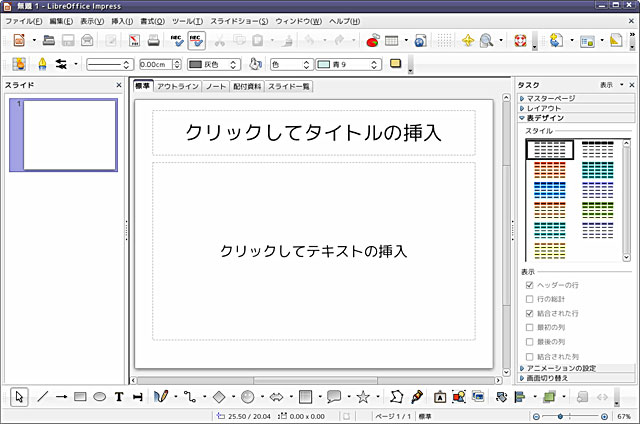
Task: Switch to the スライド一覧 tab
Action: [289, 87]
